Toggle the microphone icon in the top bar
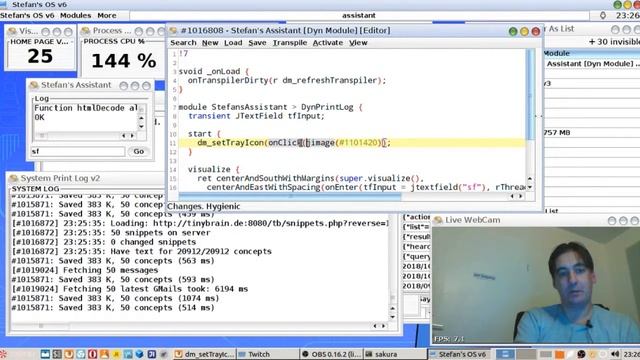640x360 pixels. [603, 16]
